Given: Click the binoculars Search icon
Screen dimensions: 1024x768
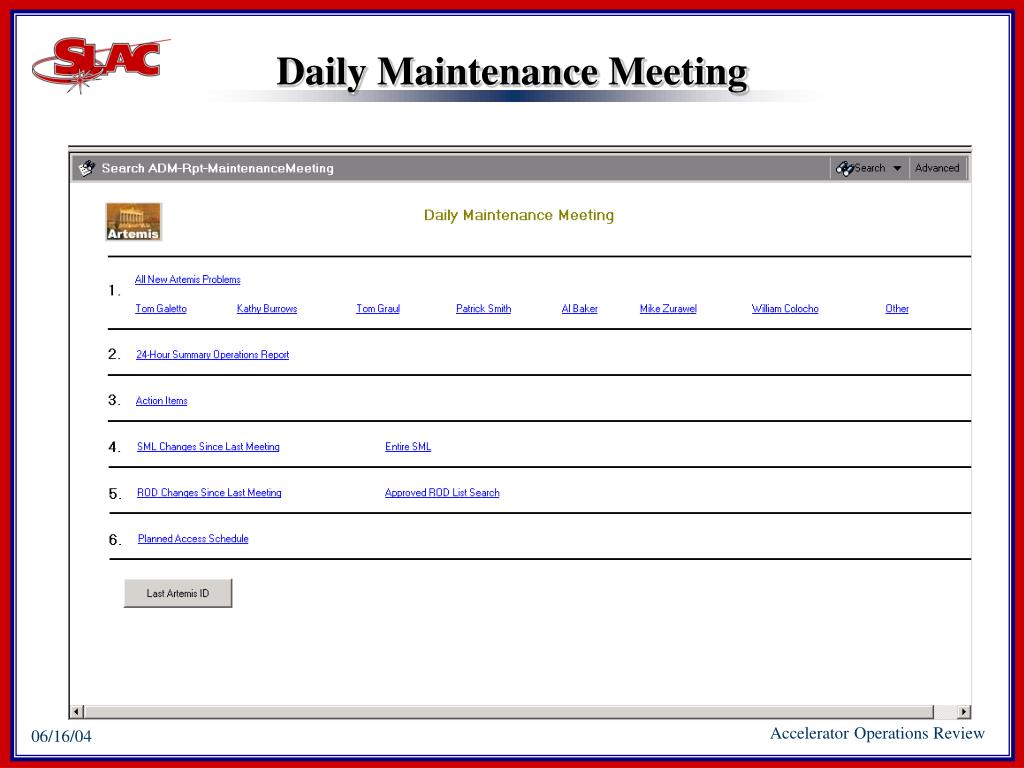Looking at the screenshot, I should click(844, 168).
